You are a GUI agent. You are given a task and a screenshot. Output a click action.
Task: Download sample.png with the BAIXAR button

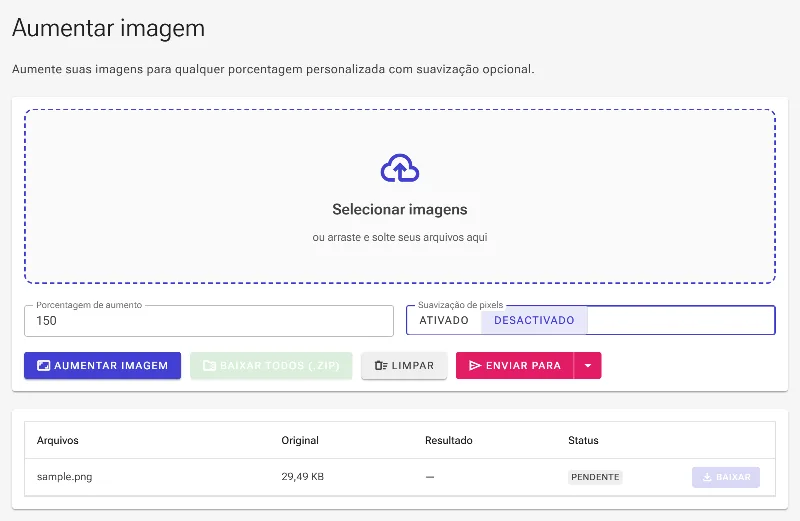pos(726,477)
